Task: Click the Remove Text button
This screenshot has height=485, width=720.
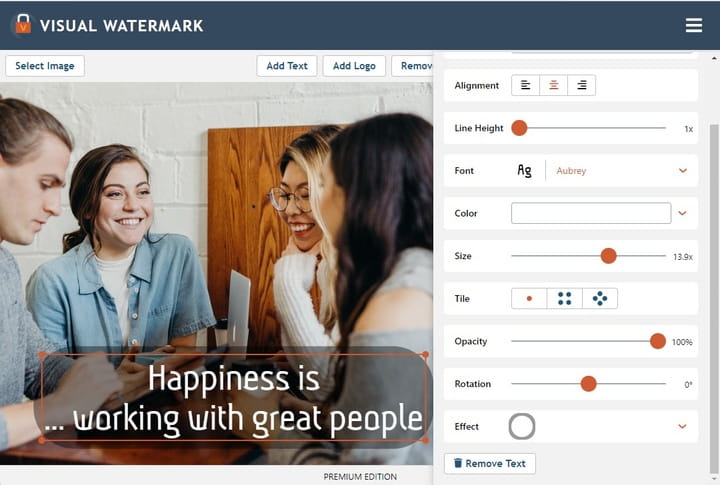Action: 489,463
